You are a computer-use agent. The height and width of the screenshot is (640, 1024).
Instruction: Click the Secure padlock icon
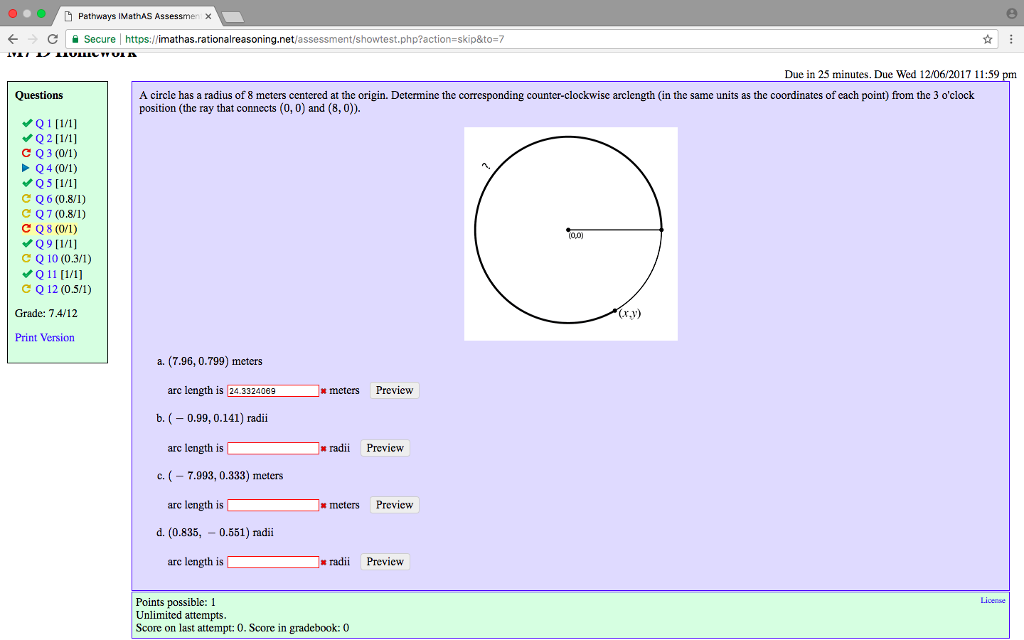[x=75, y=39]
